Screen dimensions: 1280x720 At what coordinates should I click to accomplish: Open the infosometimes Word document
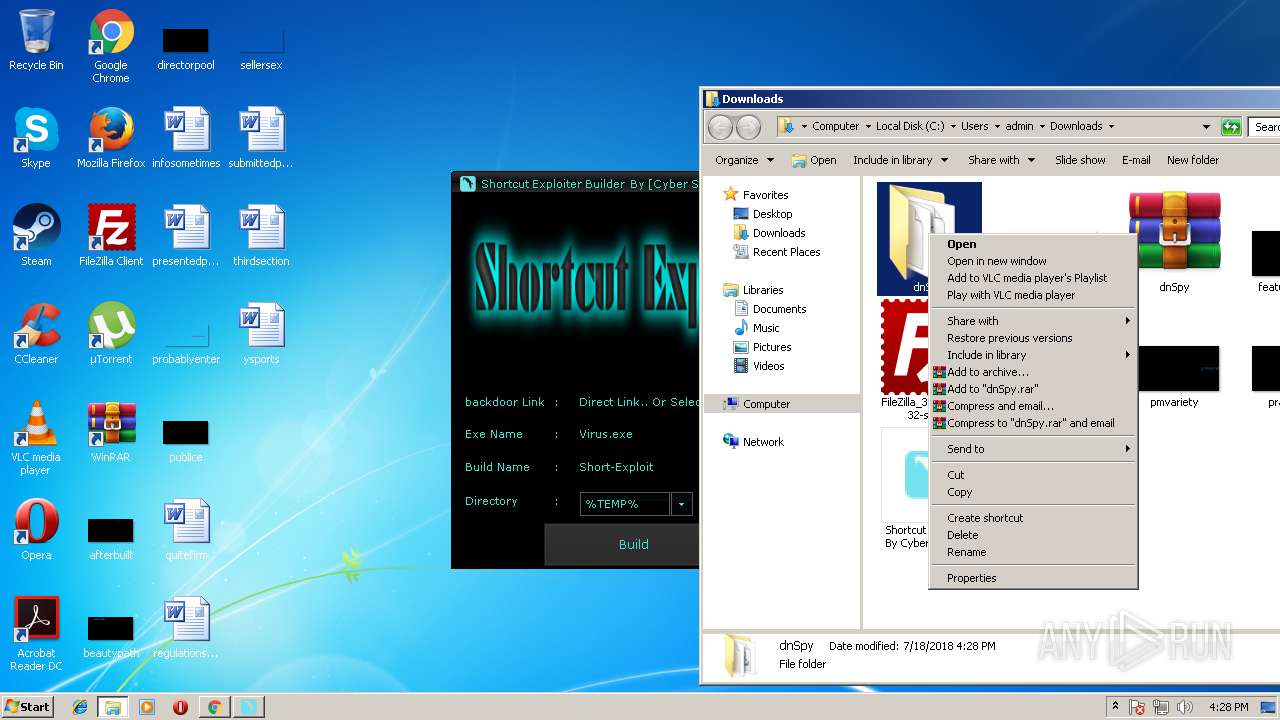coord(186,138)
